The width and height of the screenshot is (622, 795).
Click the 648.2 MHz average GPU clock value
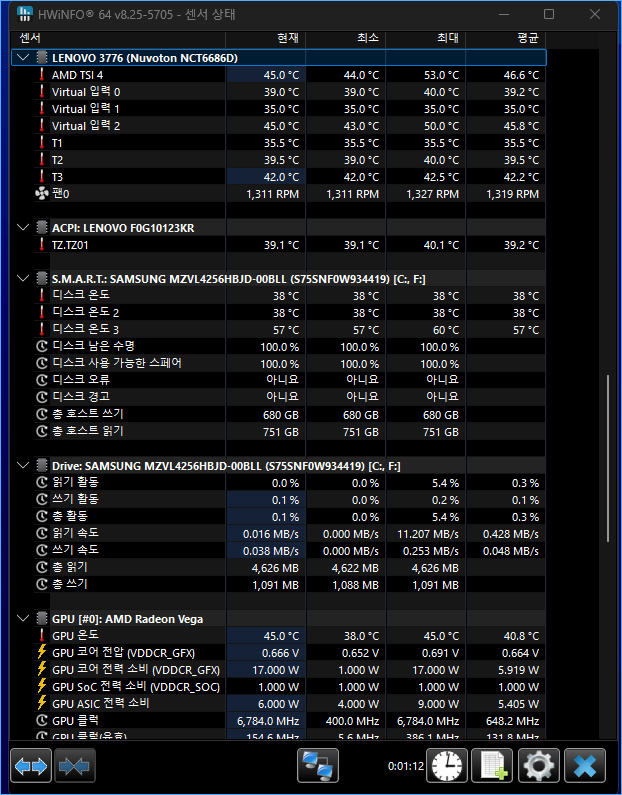tap(513, 721)
